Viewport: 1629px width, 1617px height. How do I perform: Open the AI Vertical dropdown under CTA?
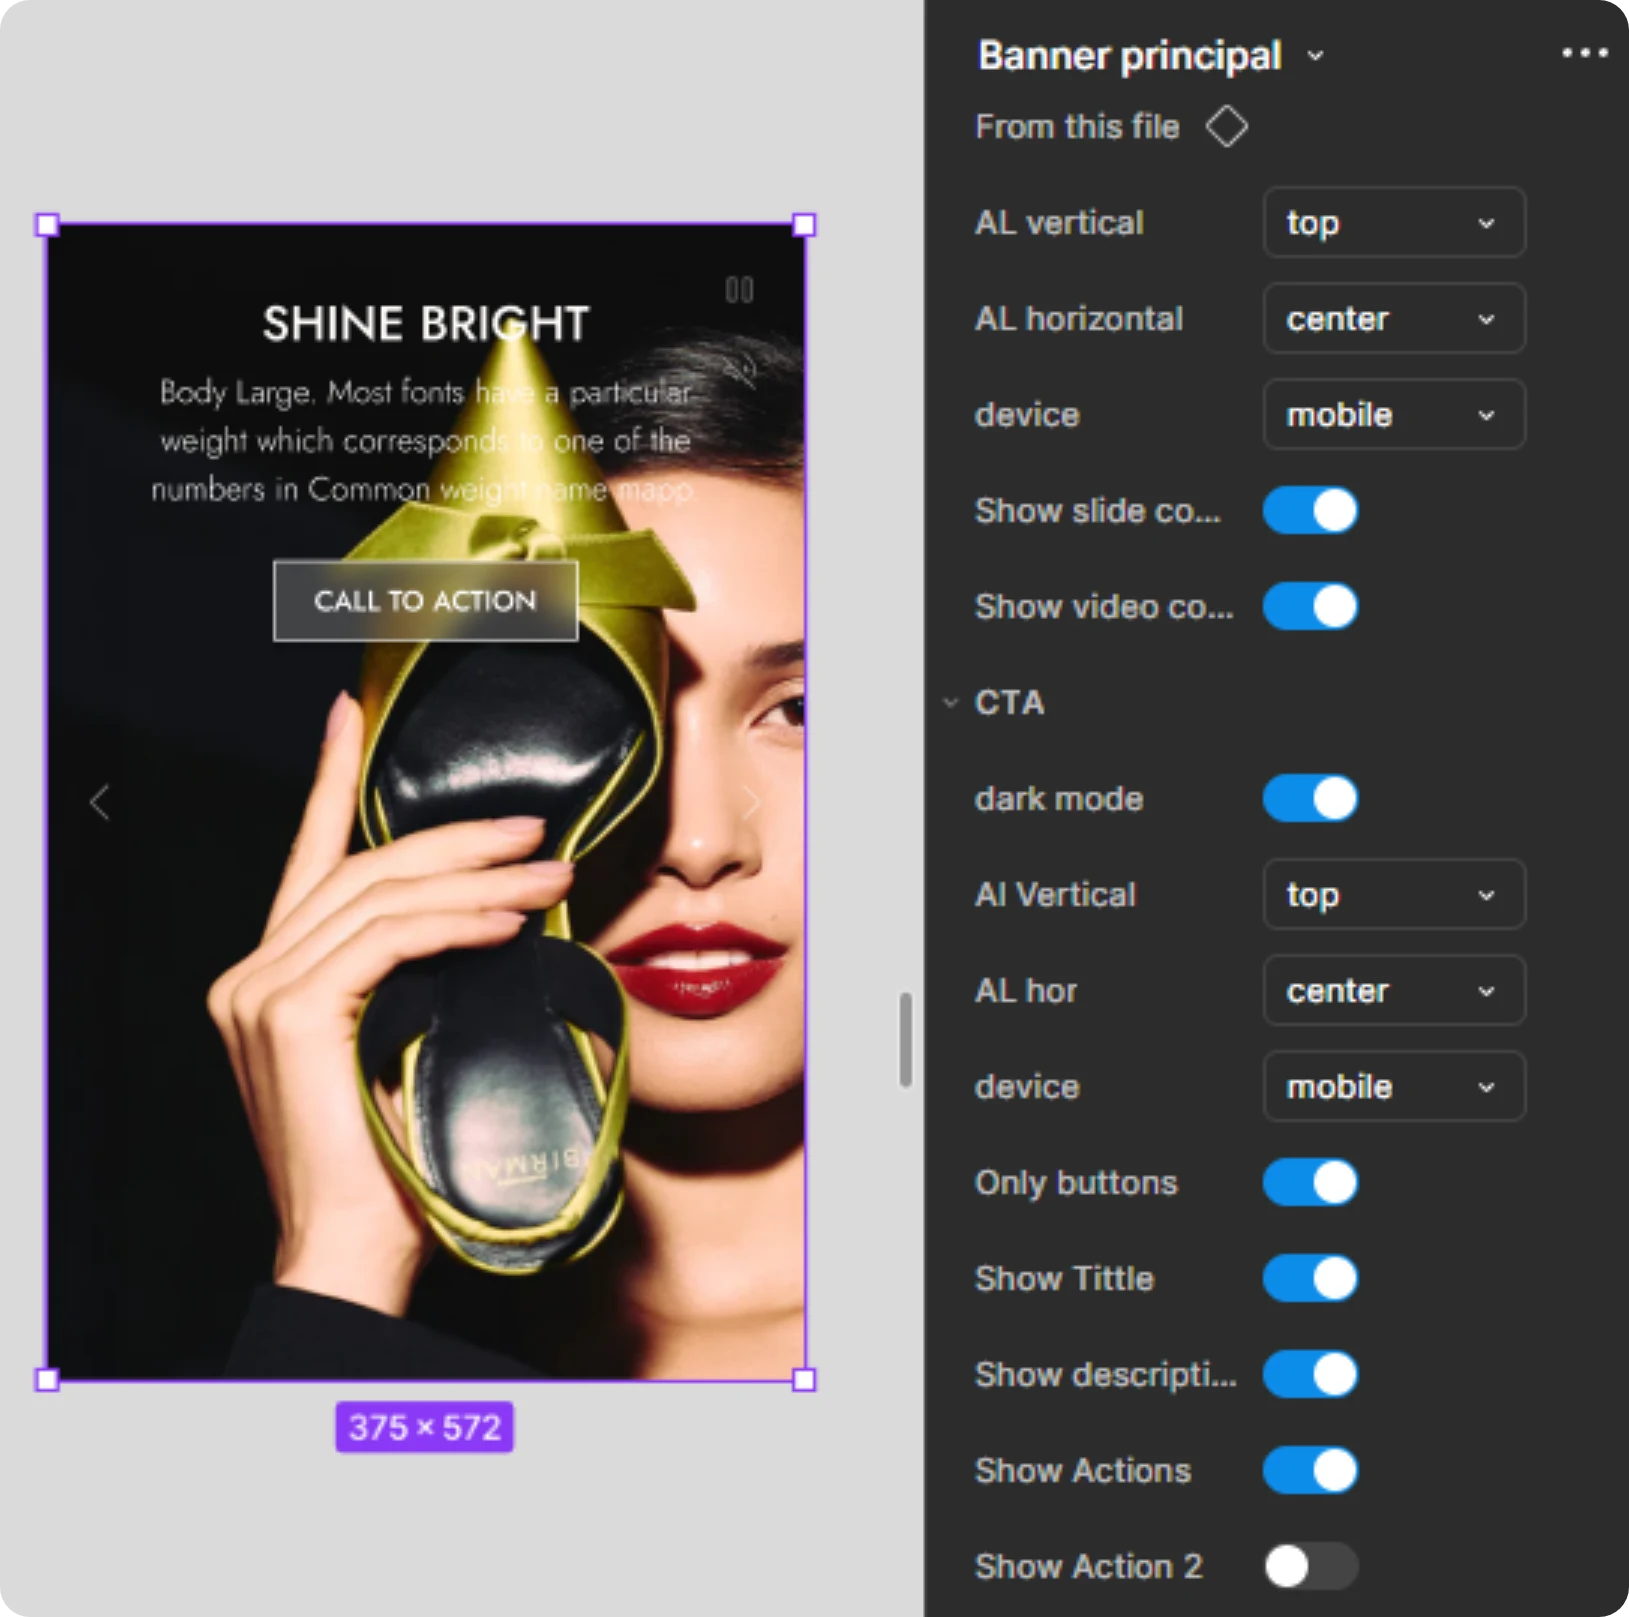(1394, 895)
